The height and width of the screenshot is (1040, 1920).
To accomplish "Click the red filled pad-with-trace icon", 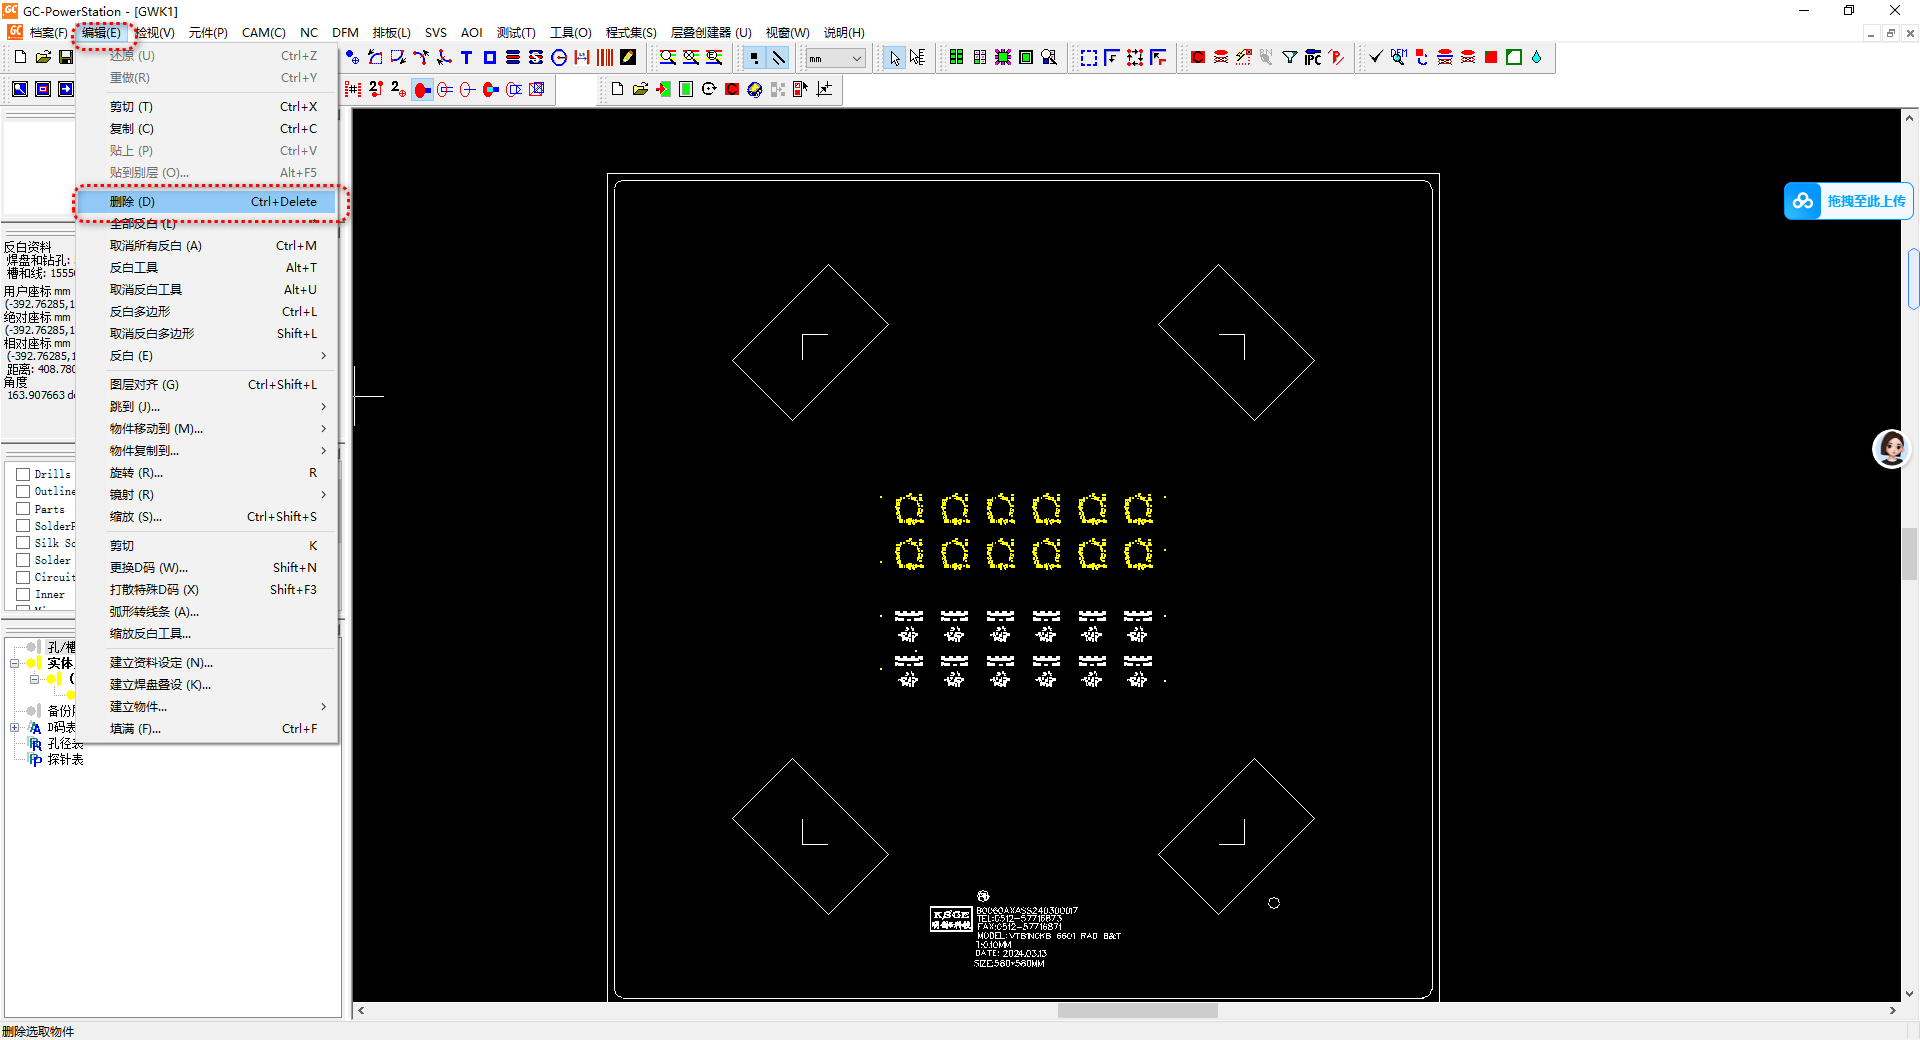I will coord(423,89).
